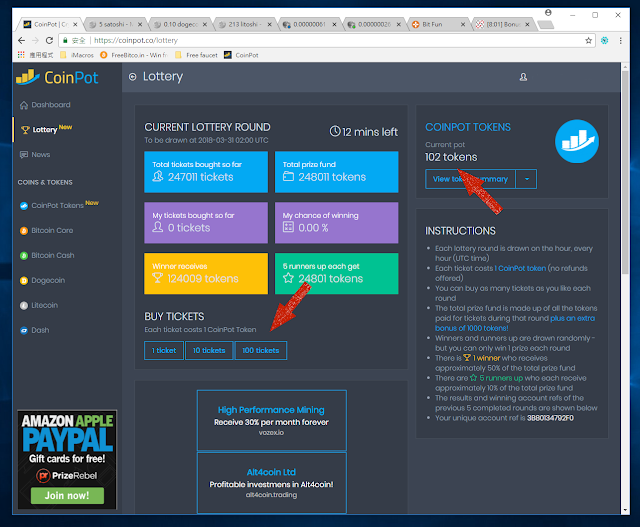Click the user account icon in header
The image size is (640, 527).
(523, 77)
